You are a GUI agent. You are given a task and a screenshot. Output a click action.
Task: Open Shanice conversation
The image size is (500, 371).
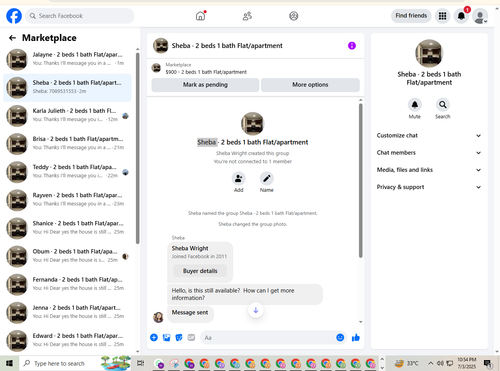[67, 228]
